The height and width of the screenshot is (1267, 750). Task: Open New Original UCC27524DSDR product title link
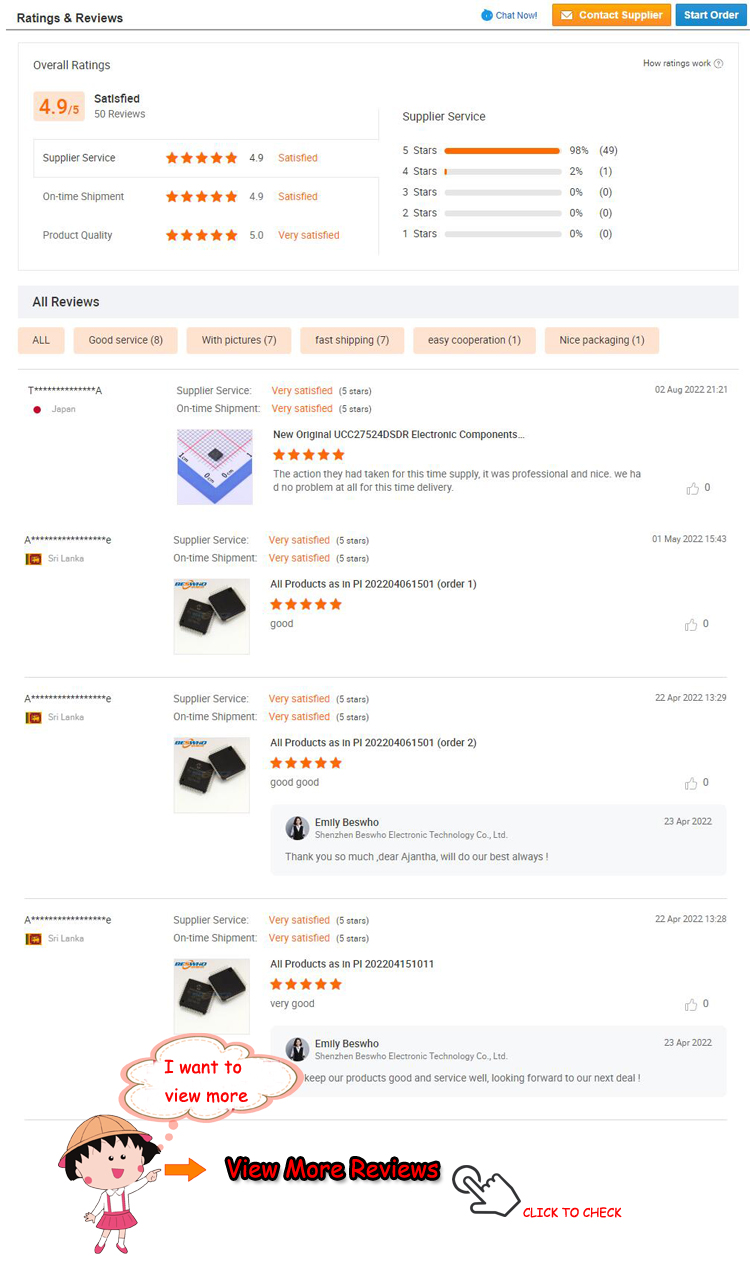(x=398, y=435)
